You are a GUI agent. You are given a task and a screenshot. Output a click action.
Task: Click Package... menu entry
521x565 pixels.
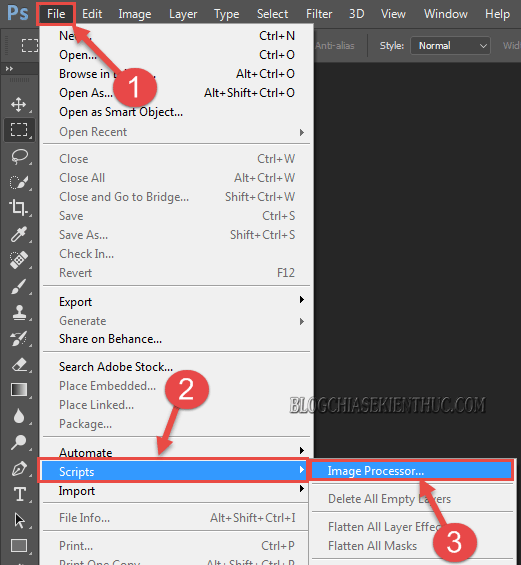[177, 424]
